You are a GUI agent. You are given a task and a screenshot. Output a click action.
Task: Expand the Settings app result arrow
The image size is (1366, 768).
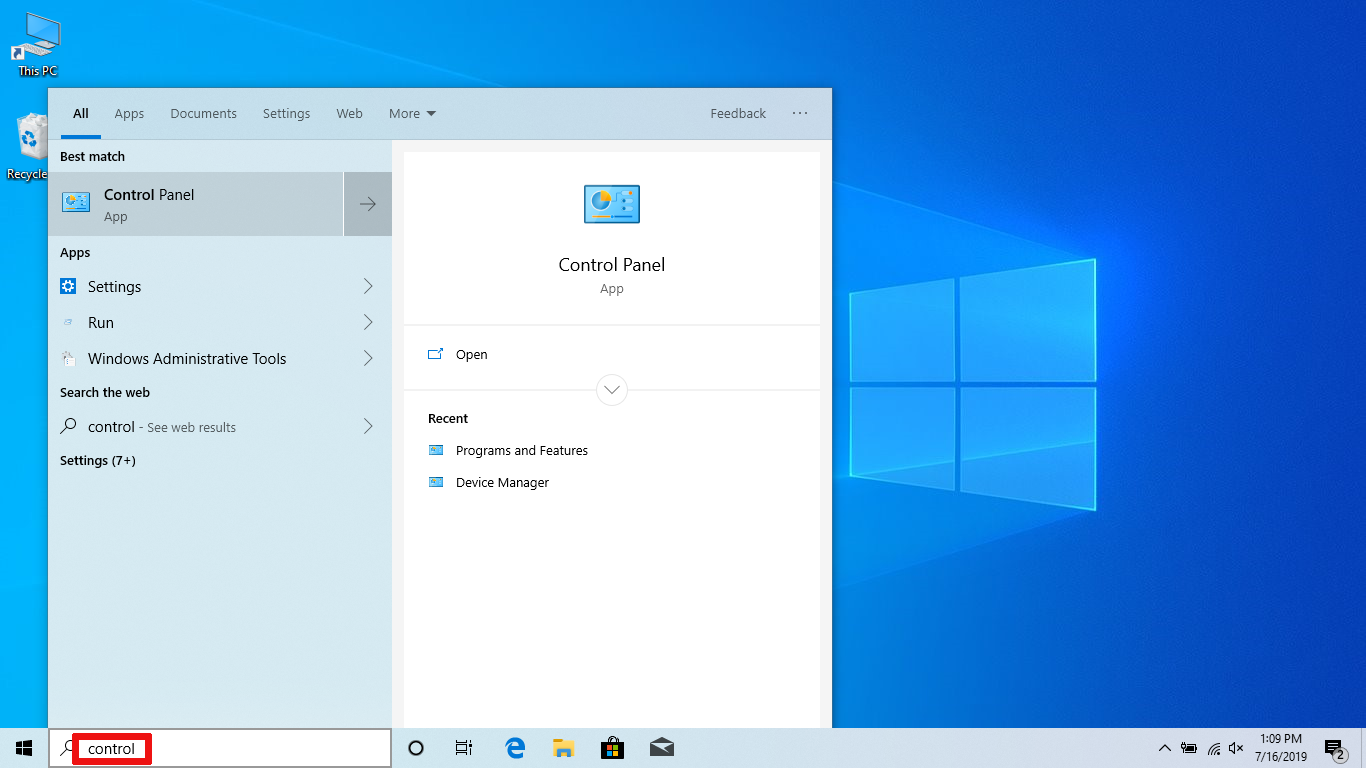pyautogui.click(x=368, y=287)
